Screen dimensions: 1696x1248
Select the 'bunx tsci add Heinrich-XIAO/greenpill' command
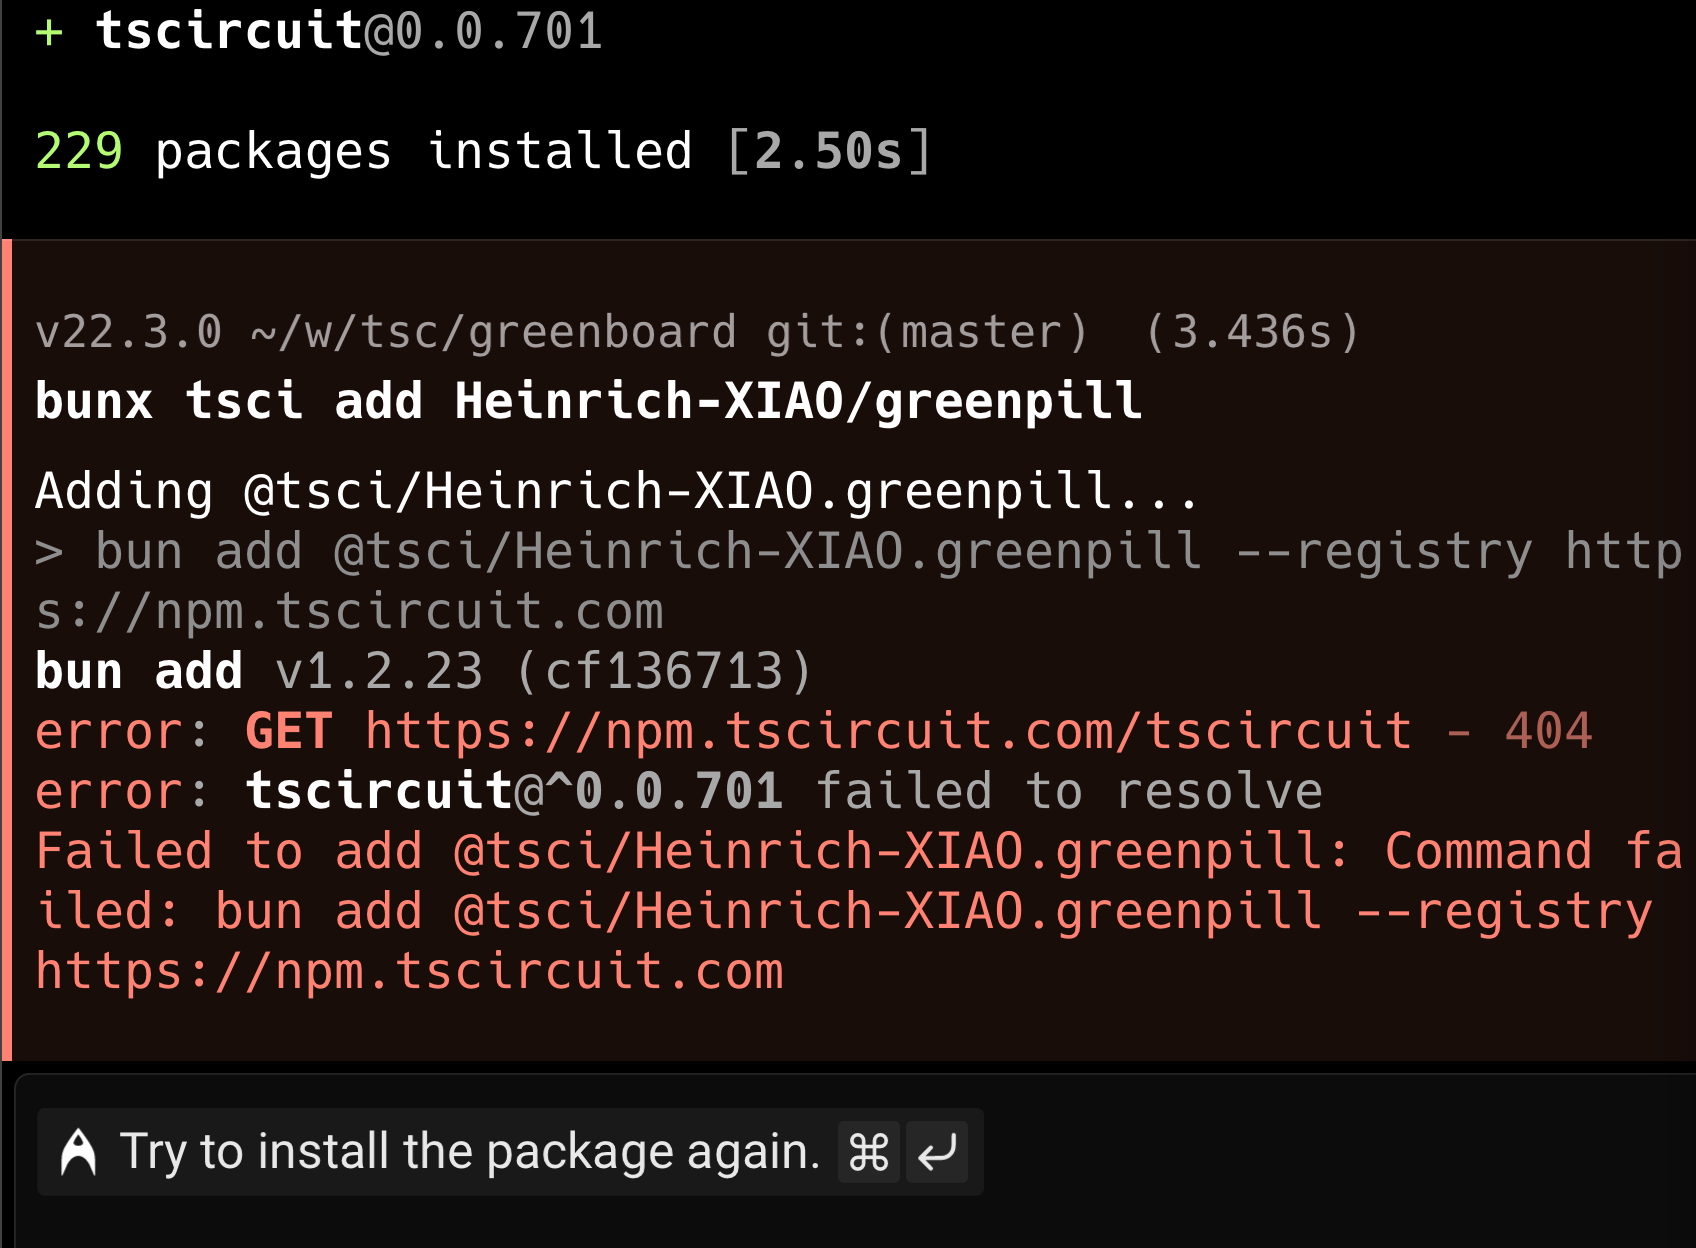point(588,401)
